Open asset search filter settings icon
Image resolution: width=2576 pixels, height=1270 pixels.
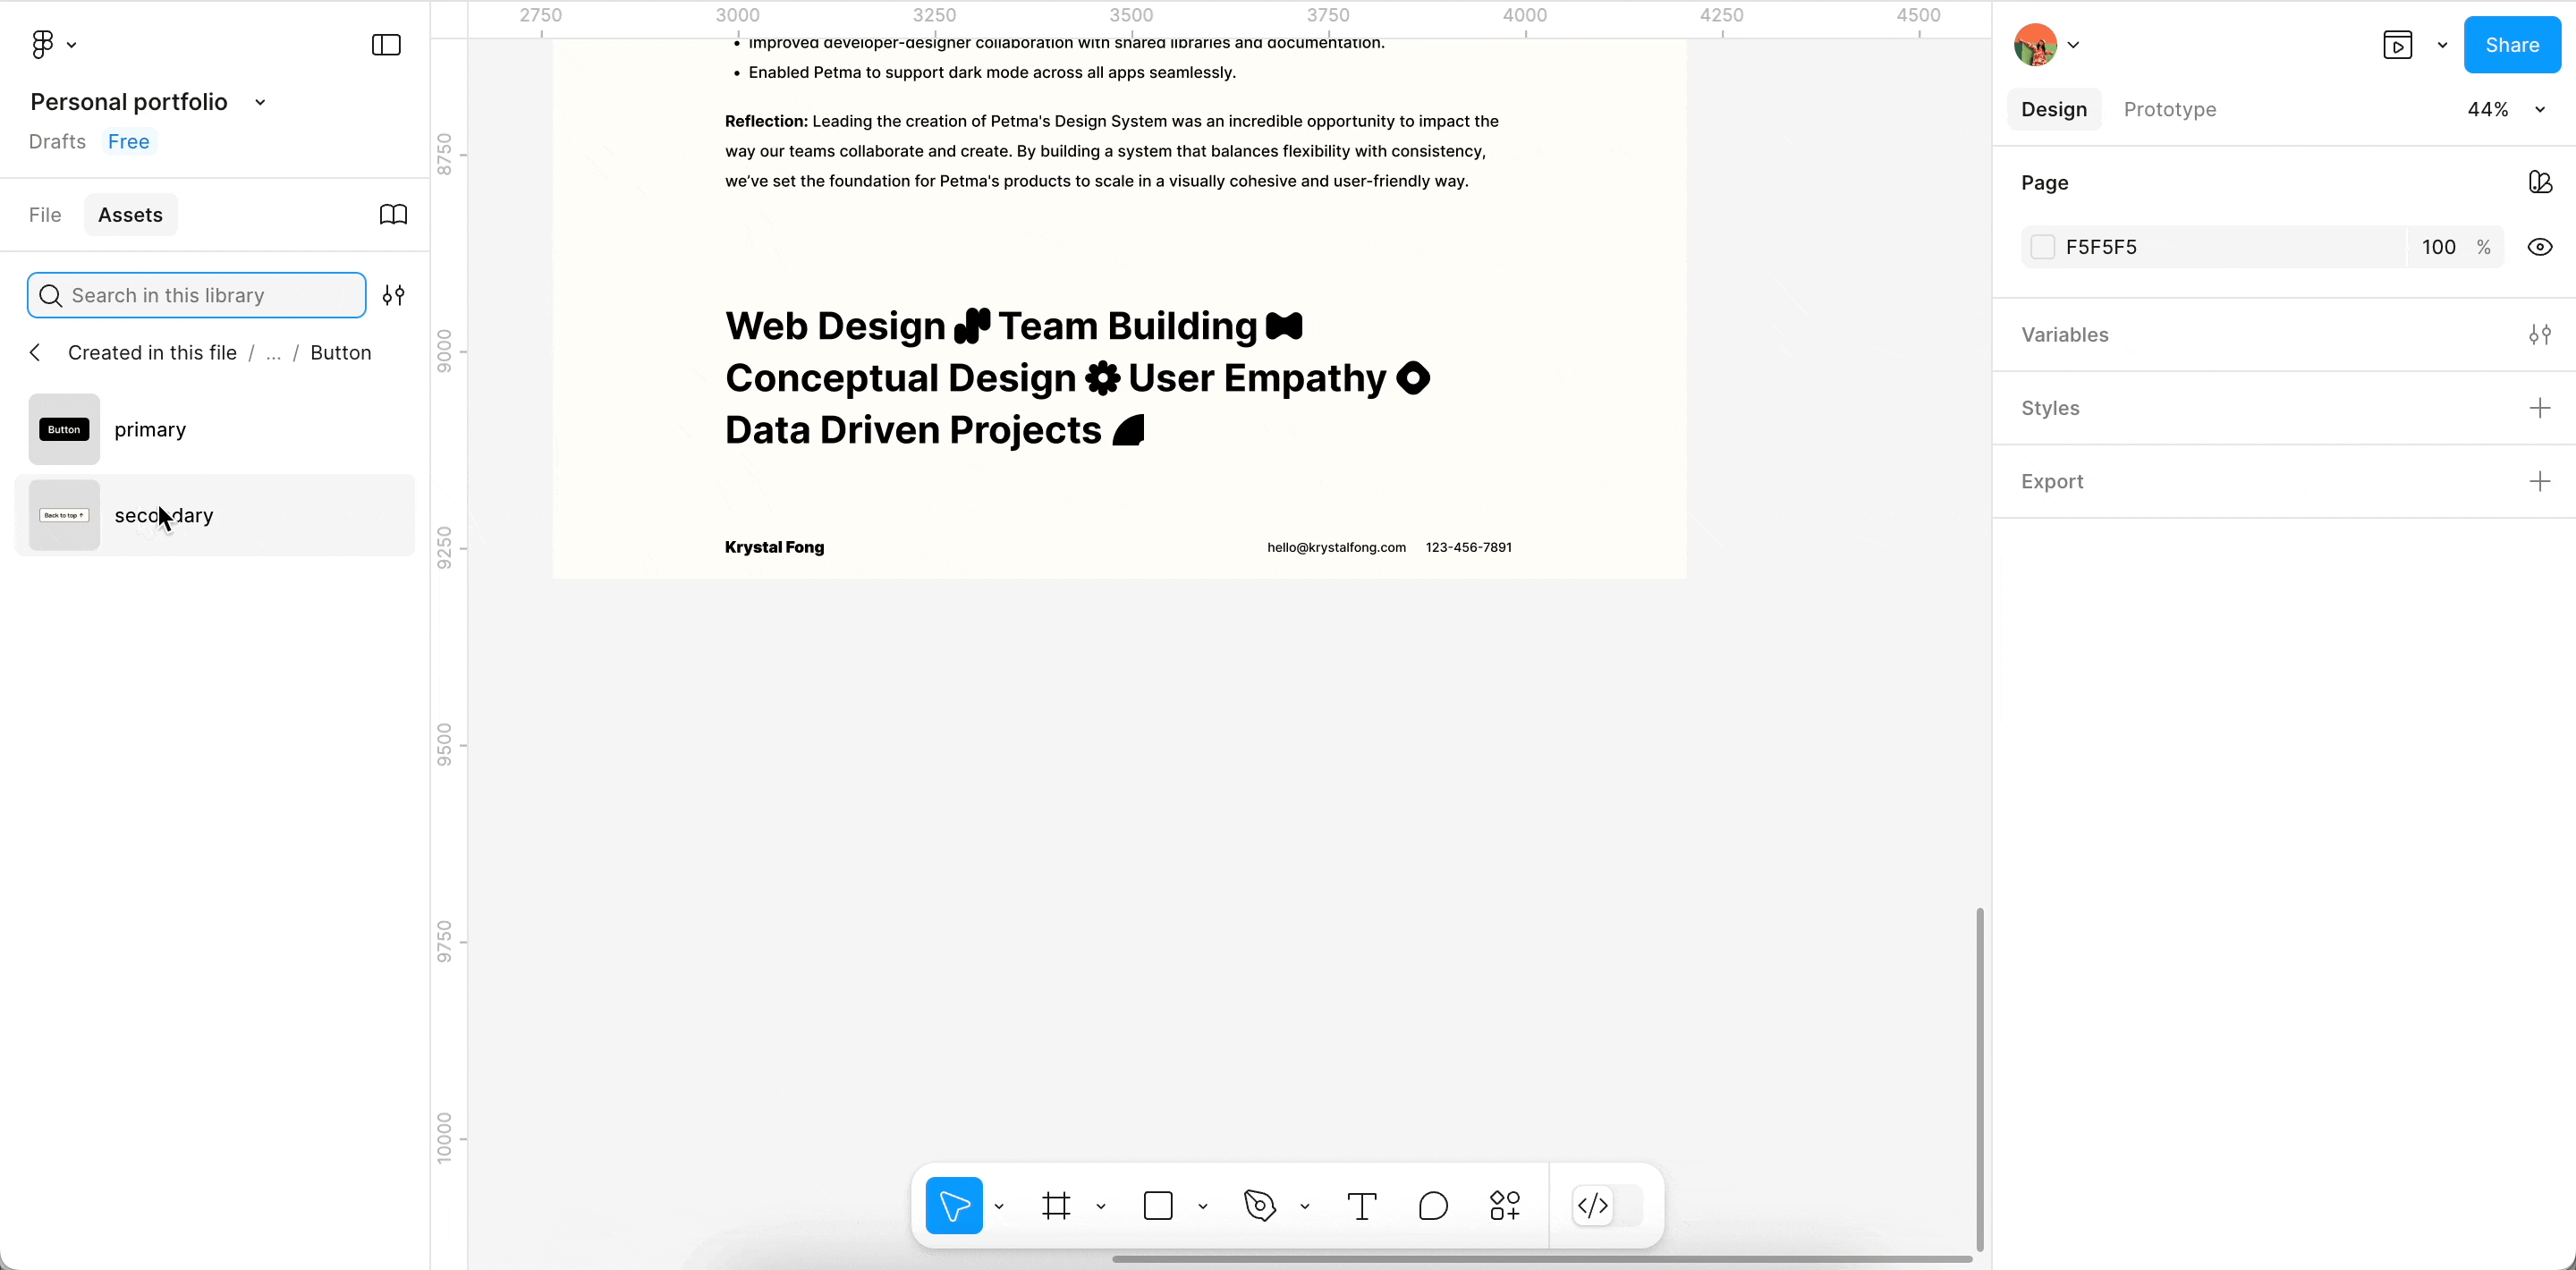(x=394, y=295)
